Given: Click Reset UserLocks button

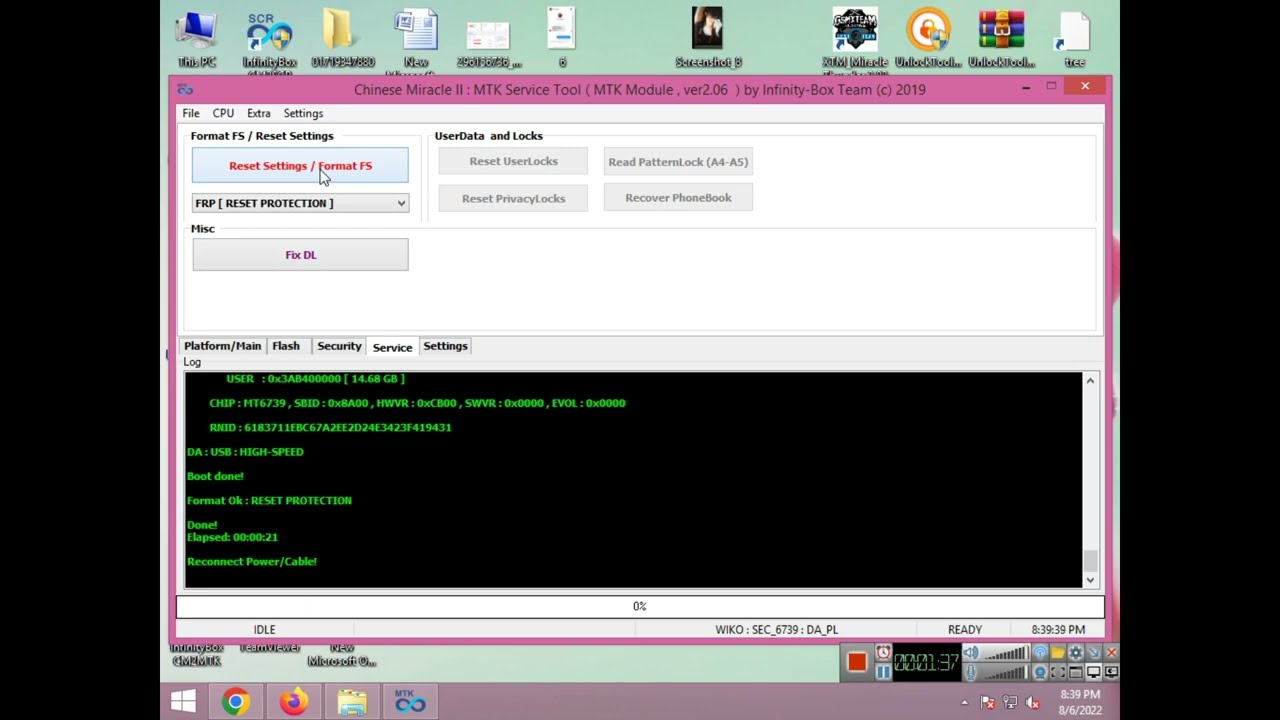Looking at the screenshot, I should (x=513, y=161).
